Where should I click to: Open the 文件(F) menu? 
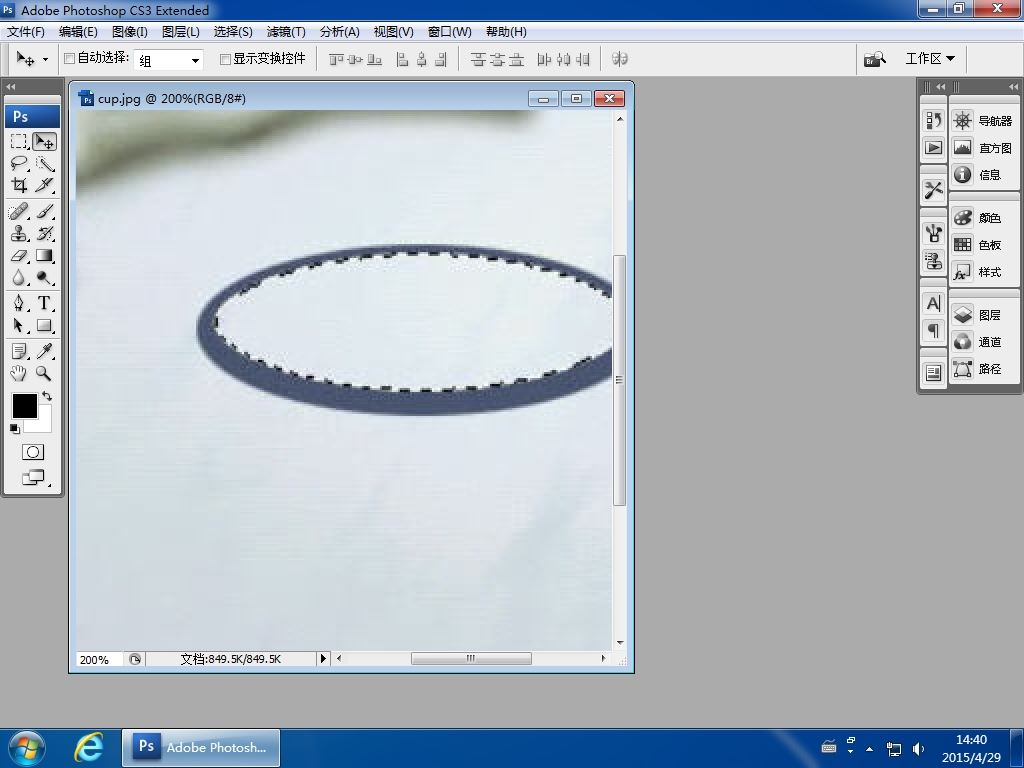pos(25,31)
